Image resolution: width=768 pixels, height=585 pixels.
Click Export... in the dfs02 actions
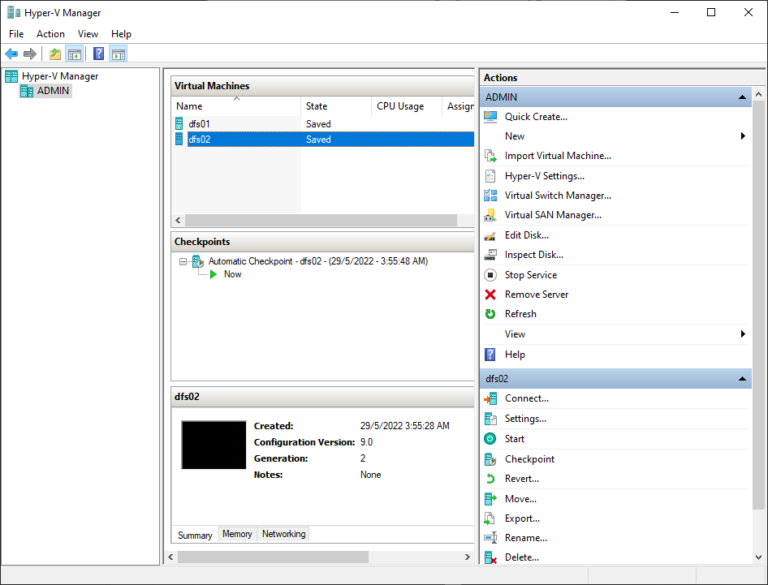pyautogui.click(x=522, y=518)
